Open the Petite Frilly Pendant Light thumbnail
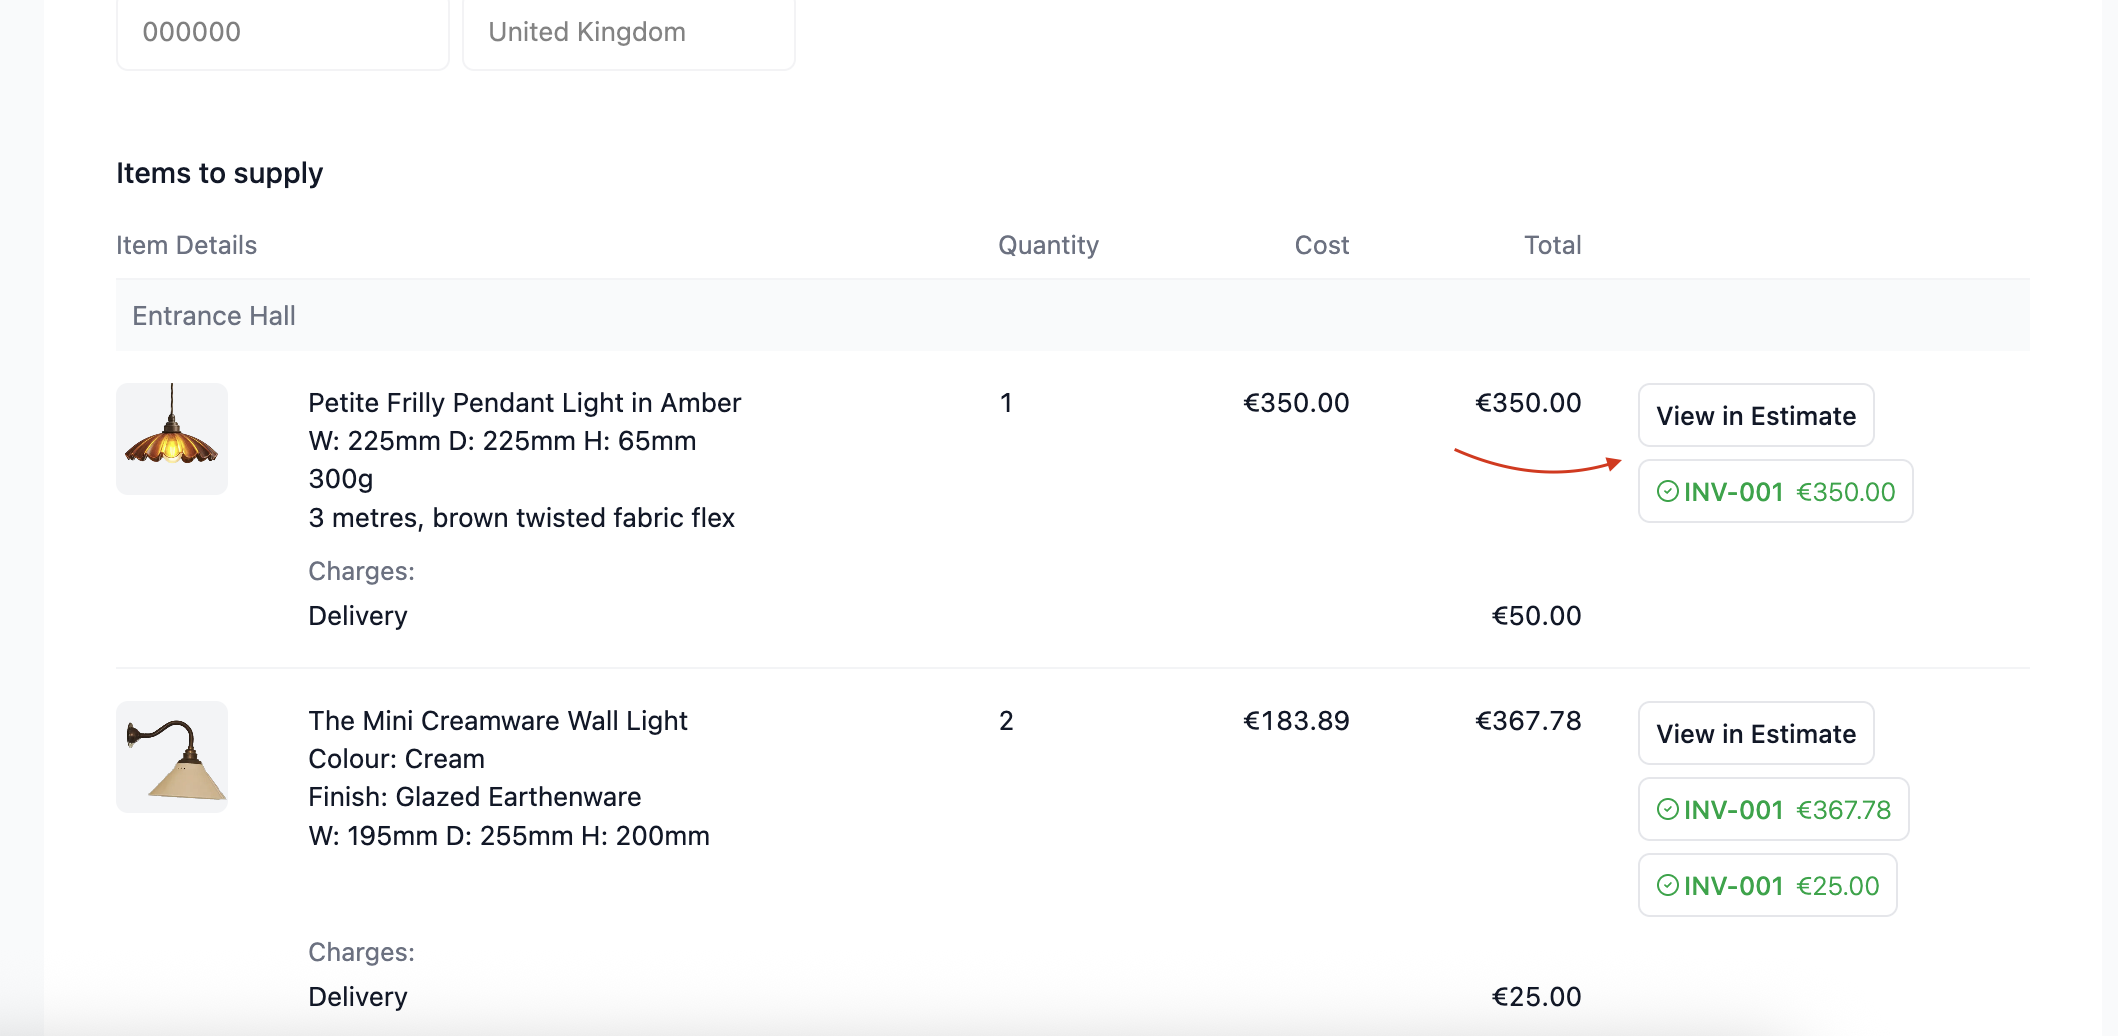 coord(172,438)
